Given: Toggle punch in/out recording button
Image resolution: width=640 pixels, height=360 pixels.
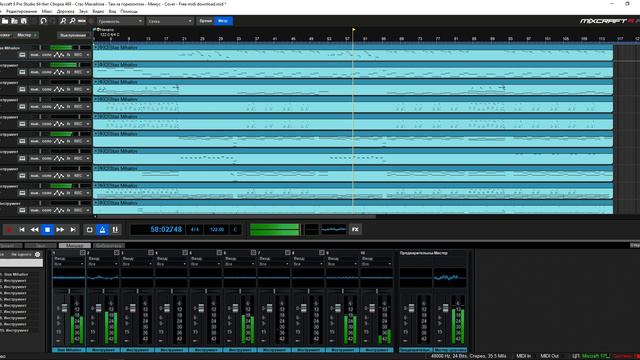Looking at the screenshot, I should coord(115,230).
